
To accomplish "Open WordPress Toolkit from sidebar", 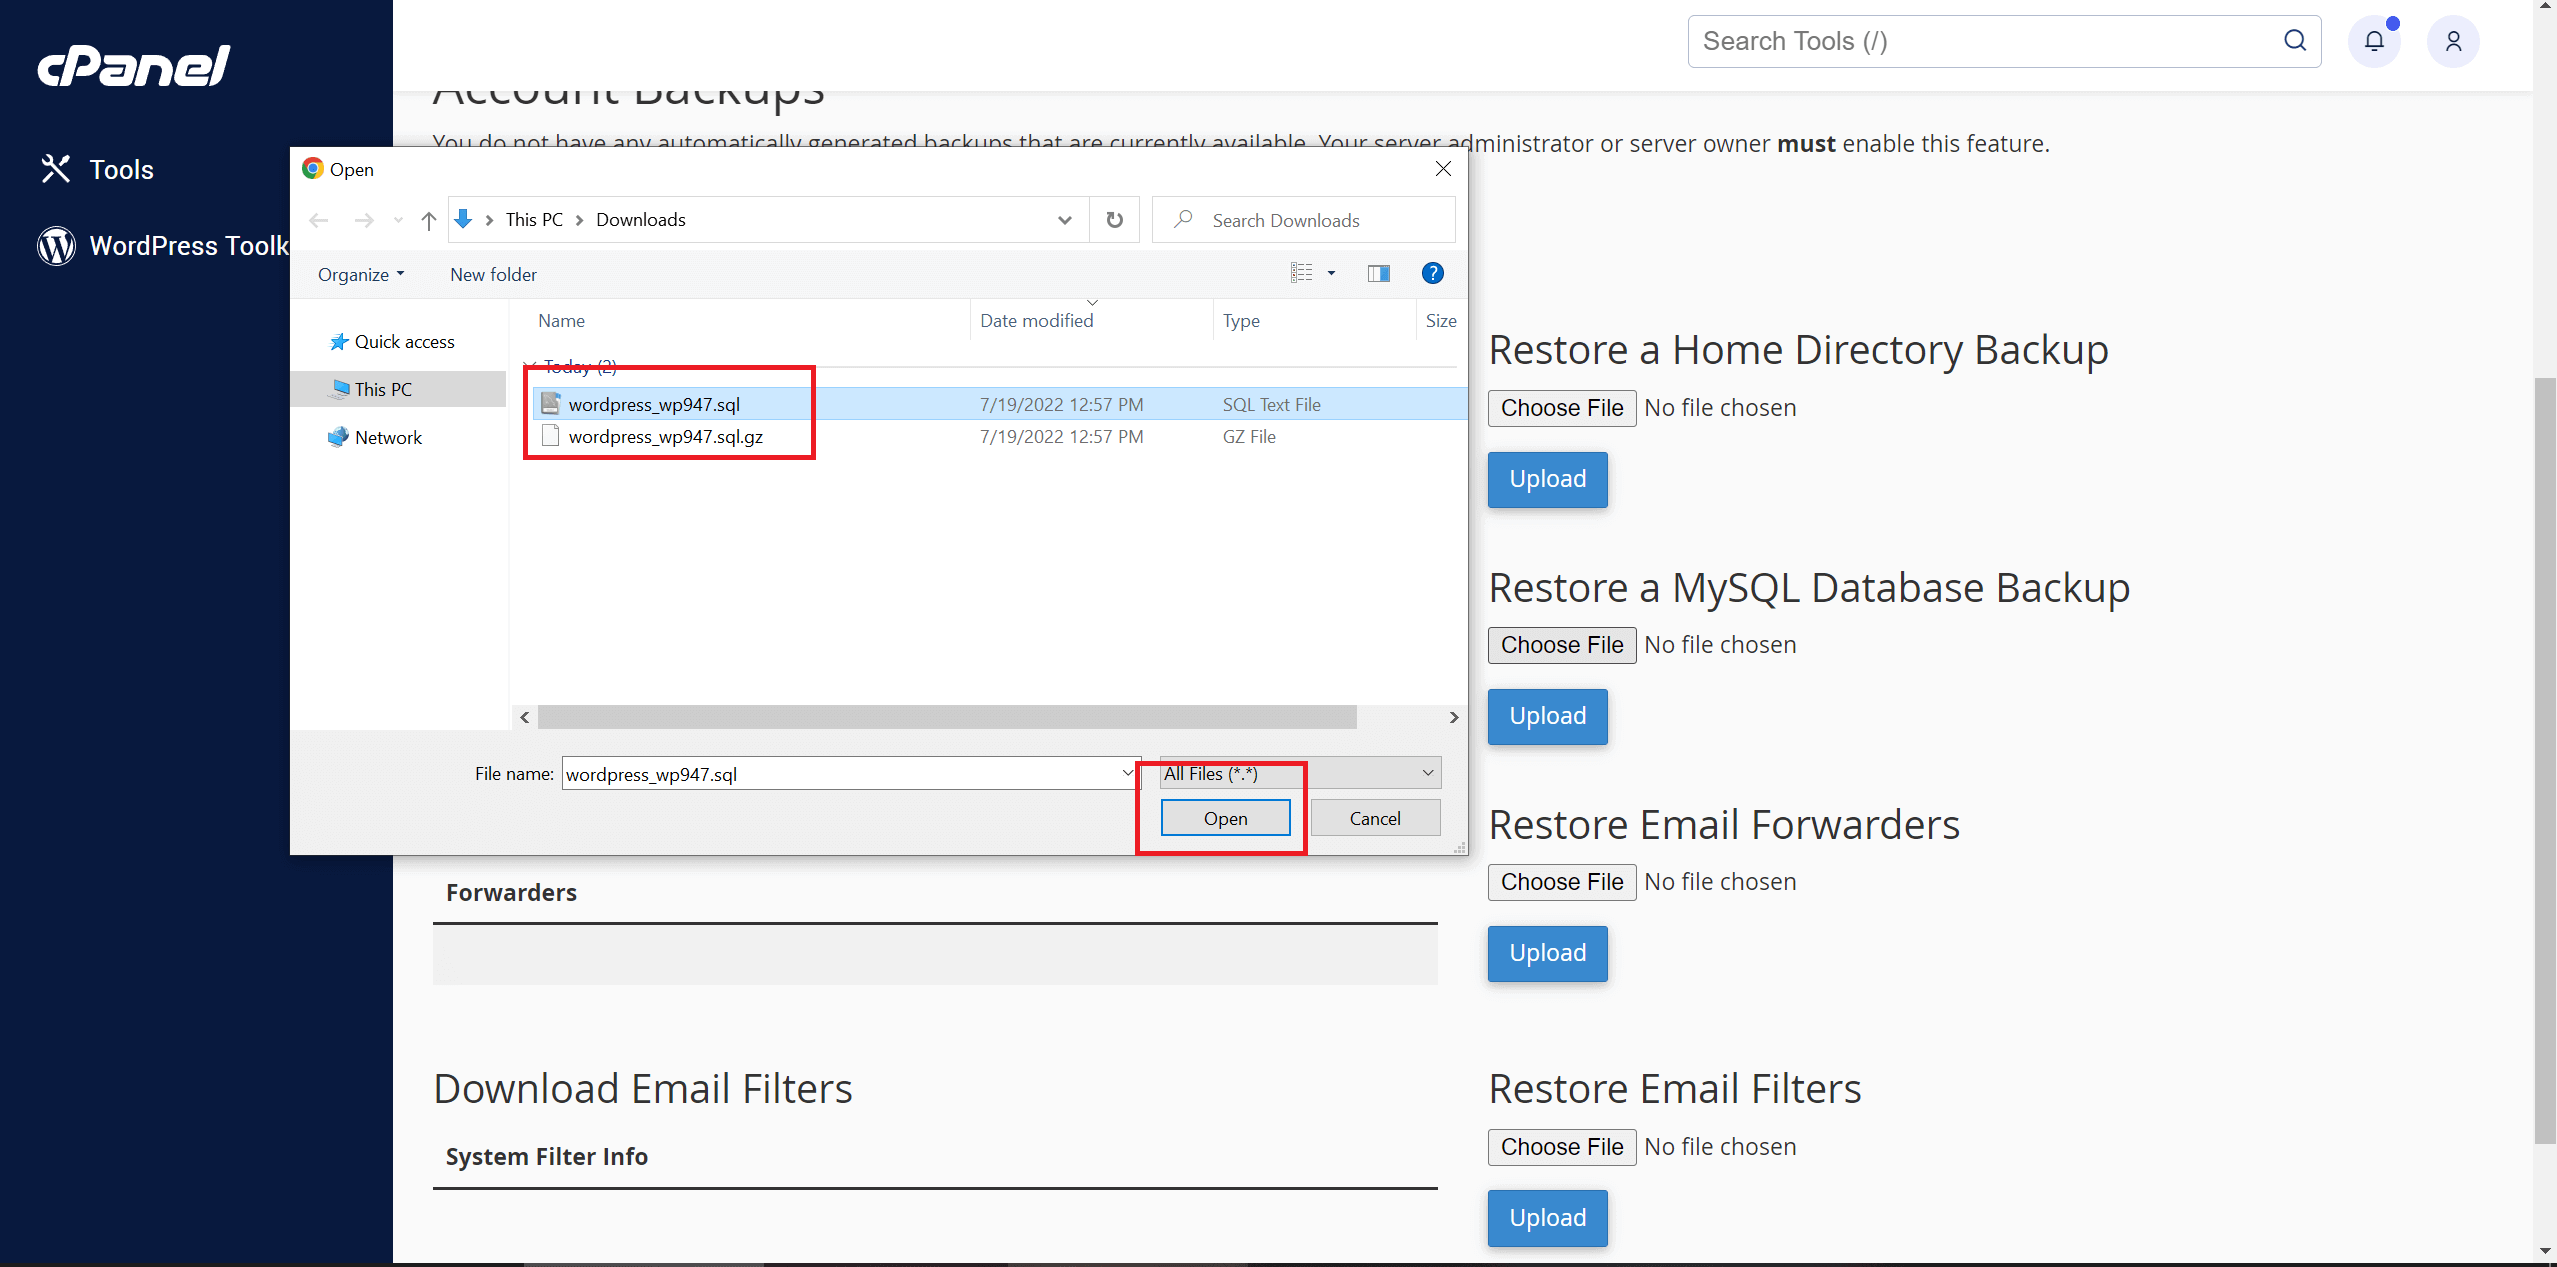I will (163, 246).
